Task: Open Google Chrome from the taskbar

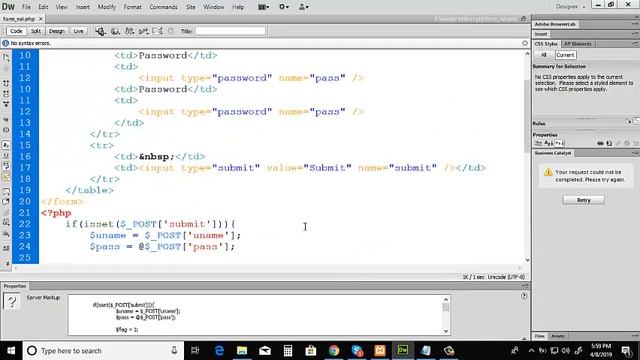Action: pos(334,351)
